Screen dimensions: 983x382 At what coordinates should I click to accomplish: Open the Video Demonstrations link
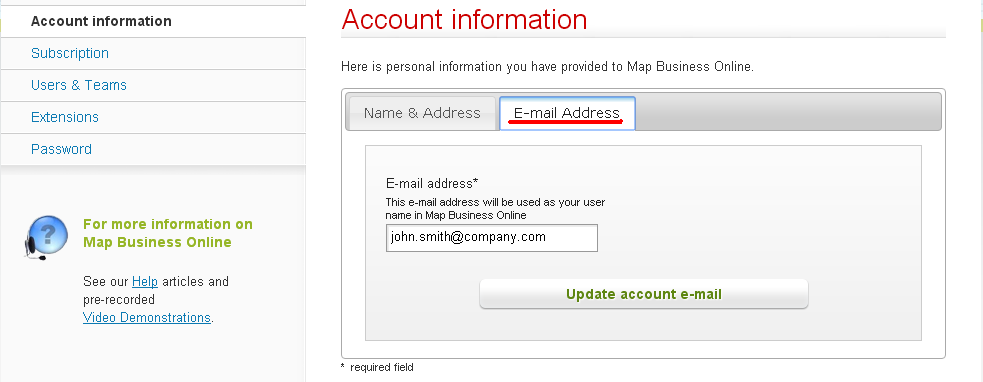(147, 317)
